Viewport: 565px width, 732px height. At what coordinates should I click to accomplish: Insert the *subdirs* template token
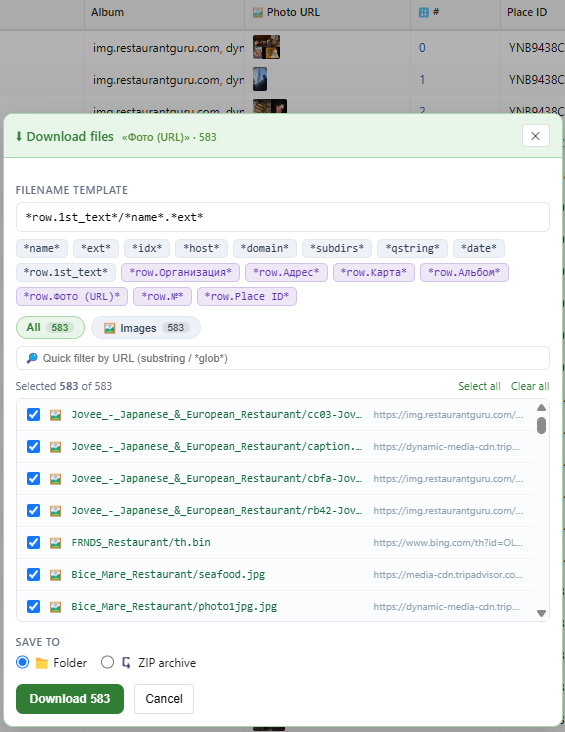(x=337, y=248)
